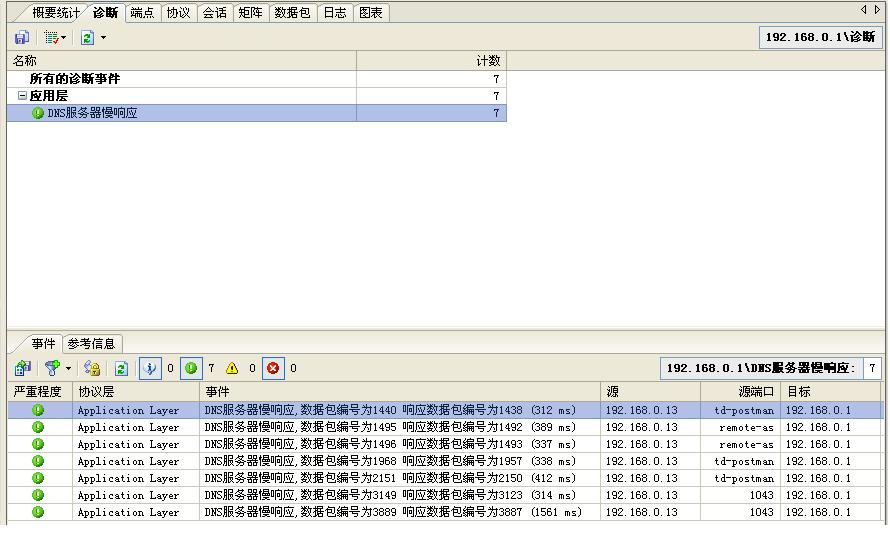890x538 pixels.
Task: Open the 参考信息 tab in lower pane
Action: point(91,343)
